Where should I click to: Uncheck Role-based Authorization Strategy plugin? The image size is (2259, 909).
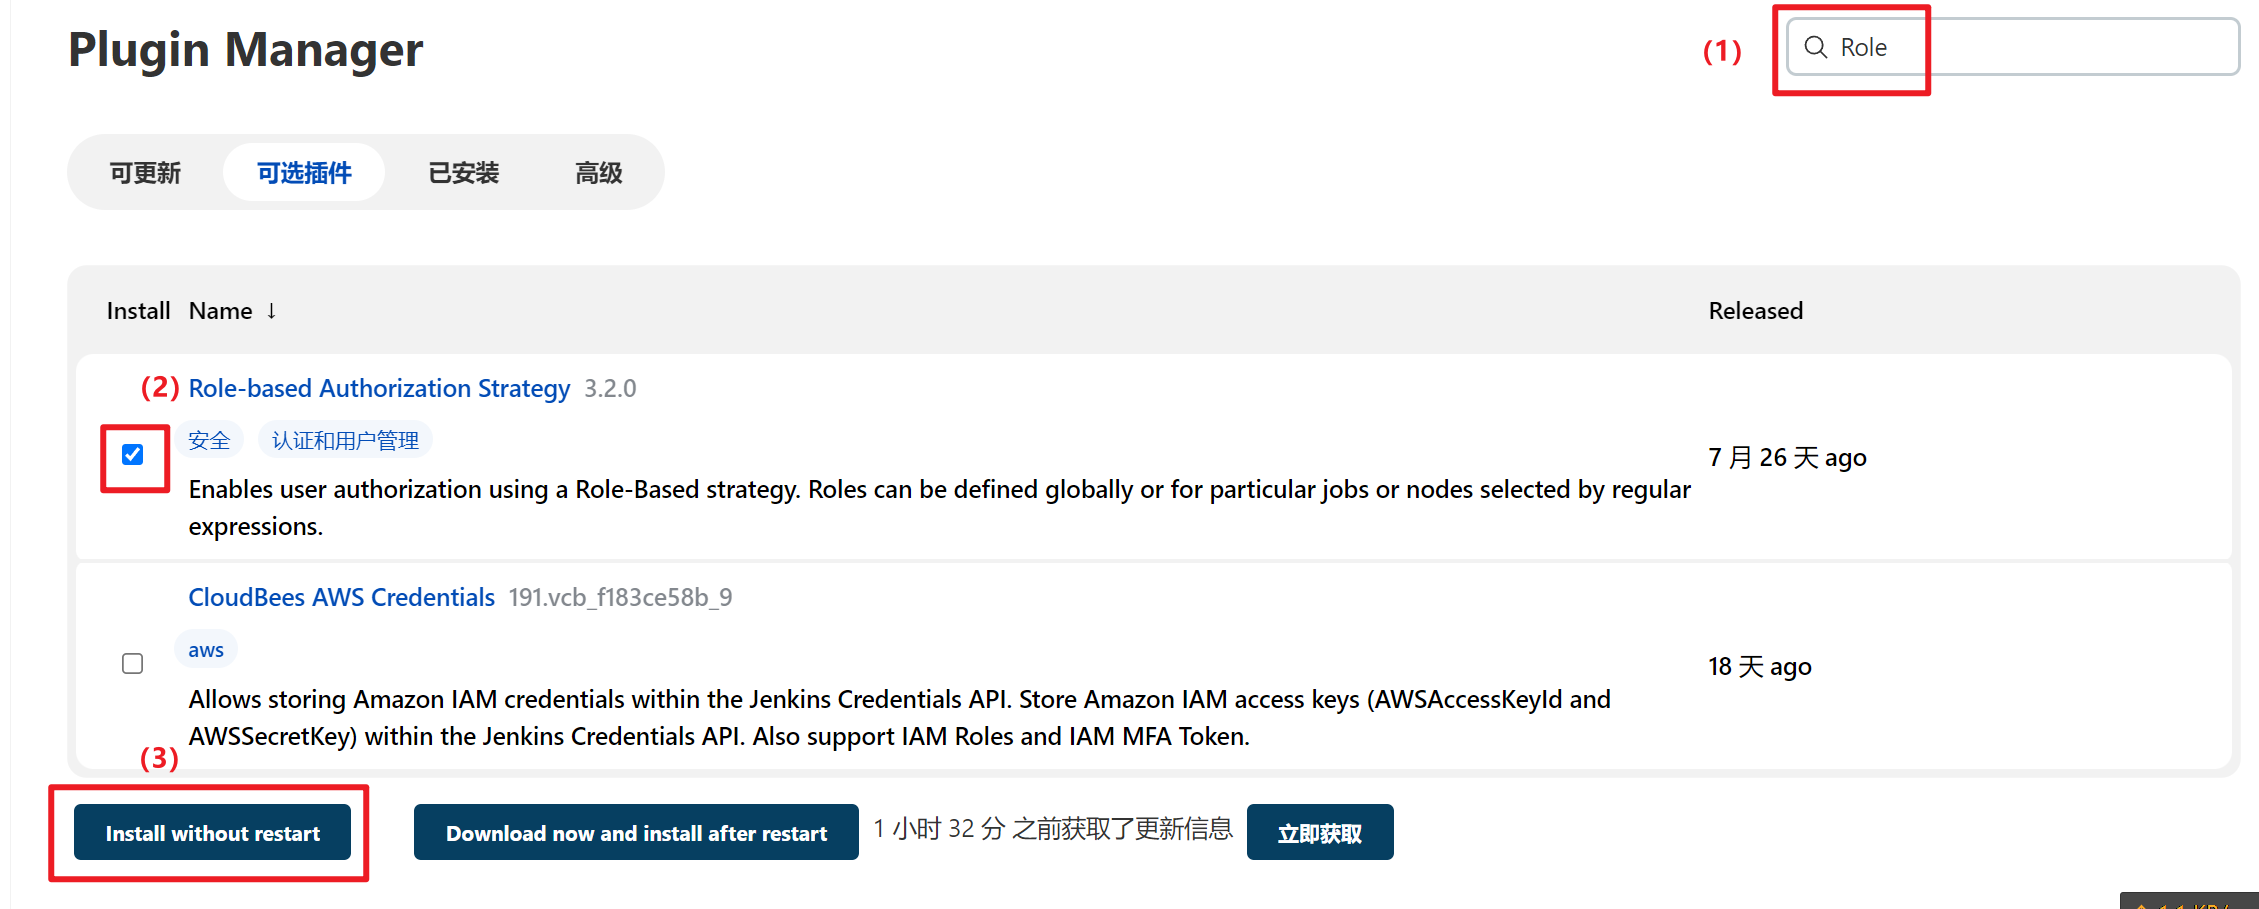point(132,455)
